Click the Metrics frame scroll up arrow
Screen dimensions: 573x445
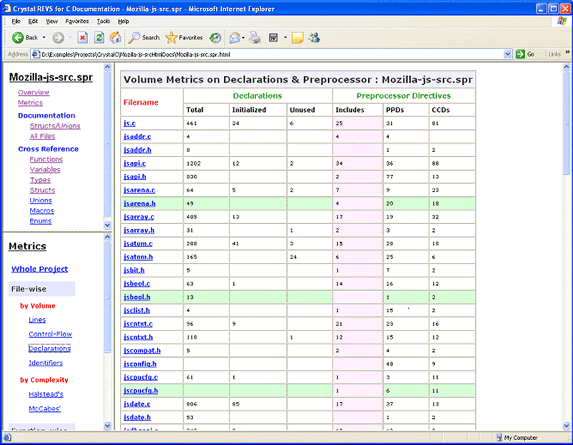107,237
